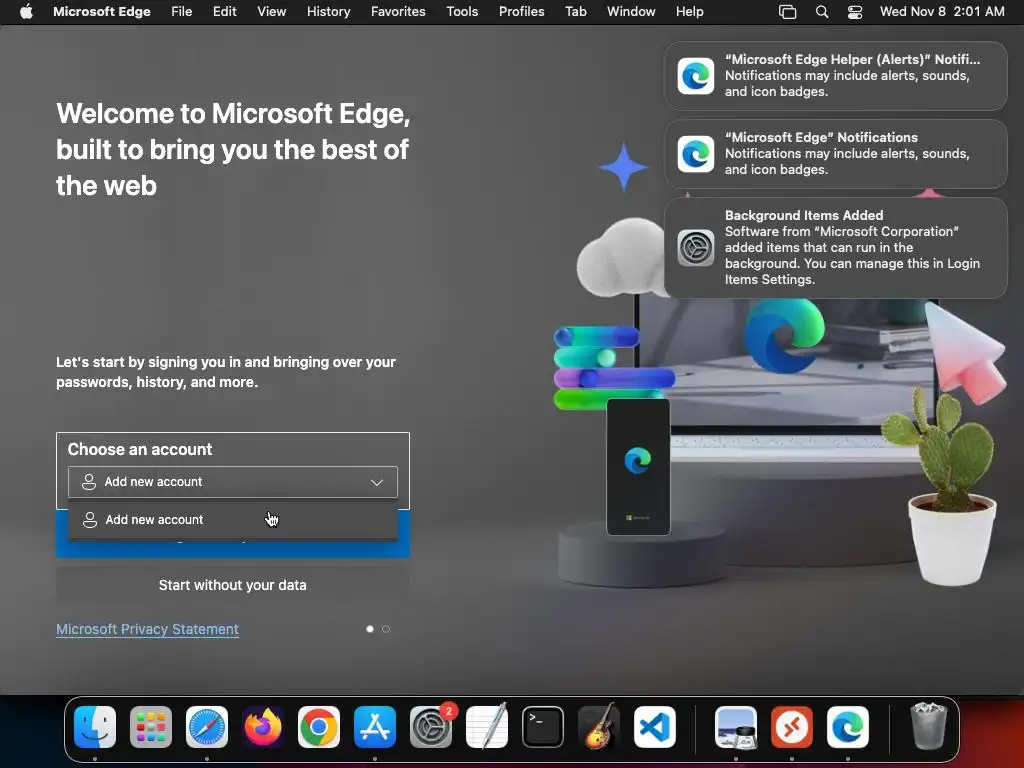Click Microsoft Edge icon in the Dock
1024x768 pixels.
(x=848, y=727)
